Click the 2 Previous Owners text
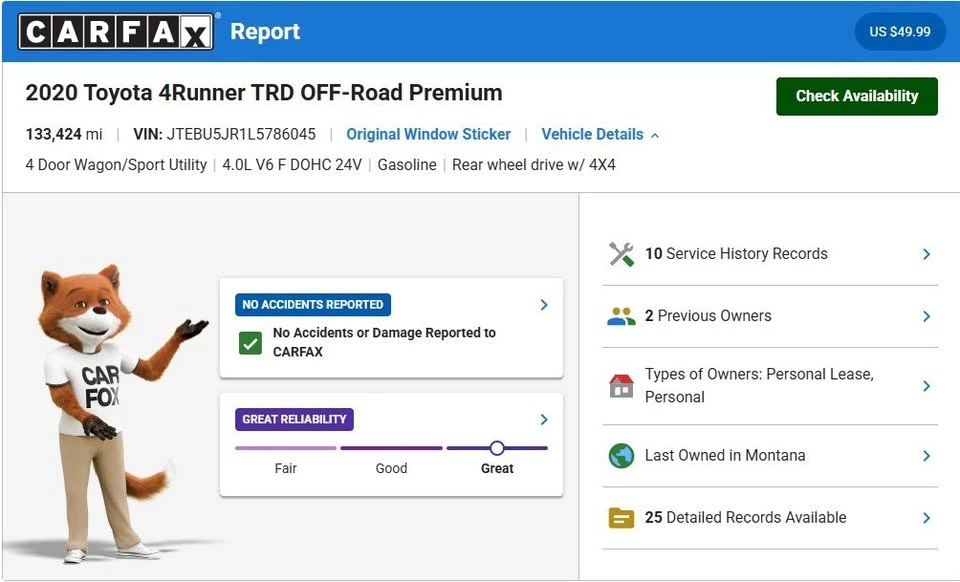960x582 pixels. tap(708, 316)
